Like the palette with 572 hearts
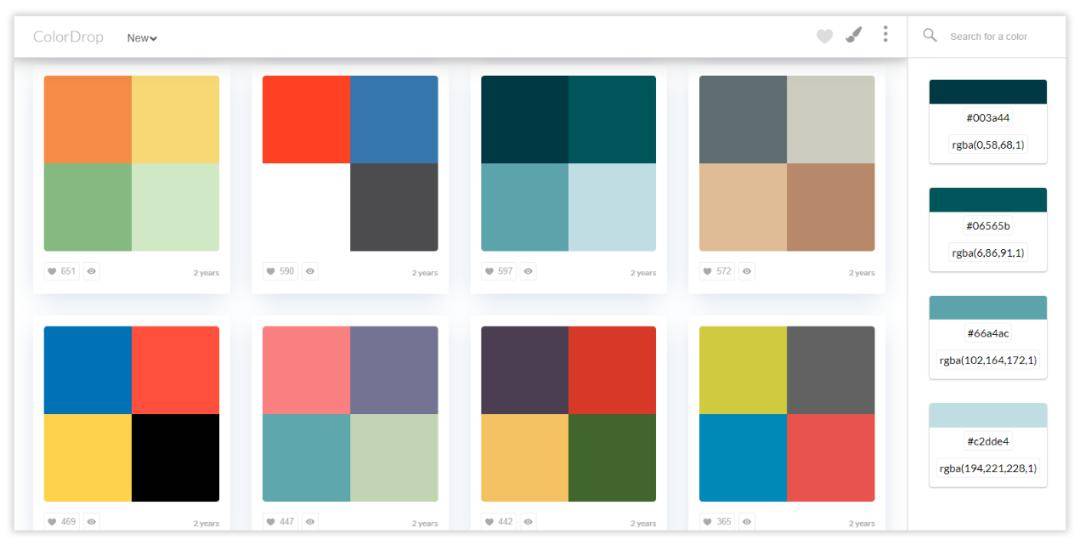Viewport: 1080px width, 545px height. pos(716,271)
